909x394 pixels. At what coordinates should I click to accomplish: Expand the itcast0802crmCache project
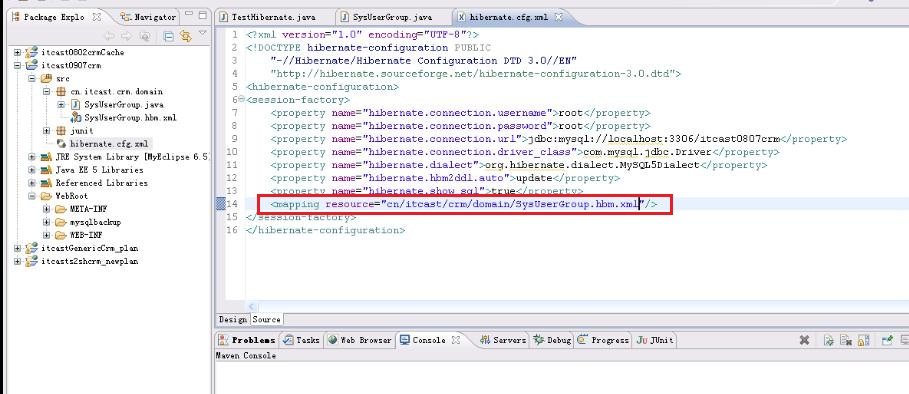[17, 52]
